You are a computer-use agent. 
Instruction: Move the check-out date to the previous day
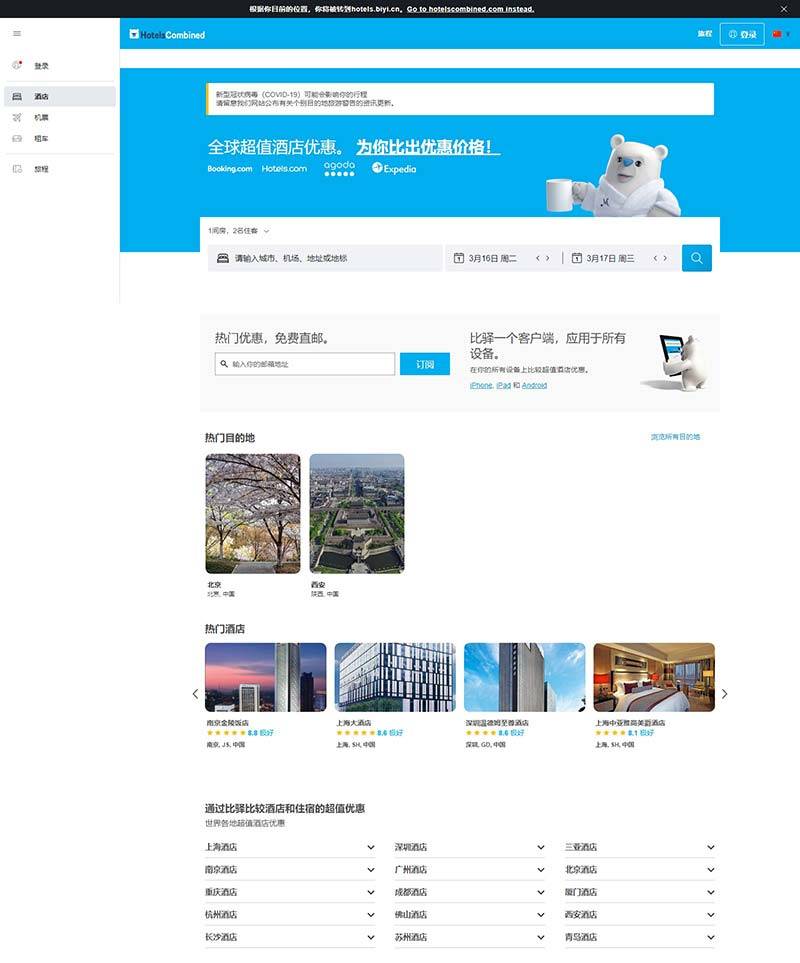point(655,259)
